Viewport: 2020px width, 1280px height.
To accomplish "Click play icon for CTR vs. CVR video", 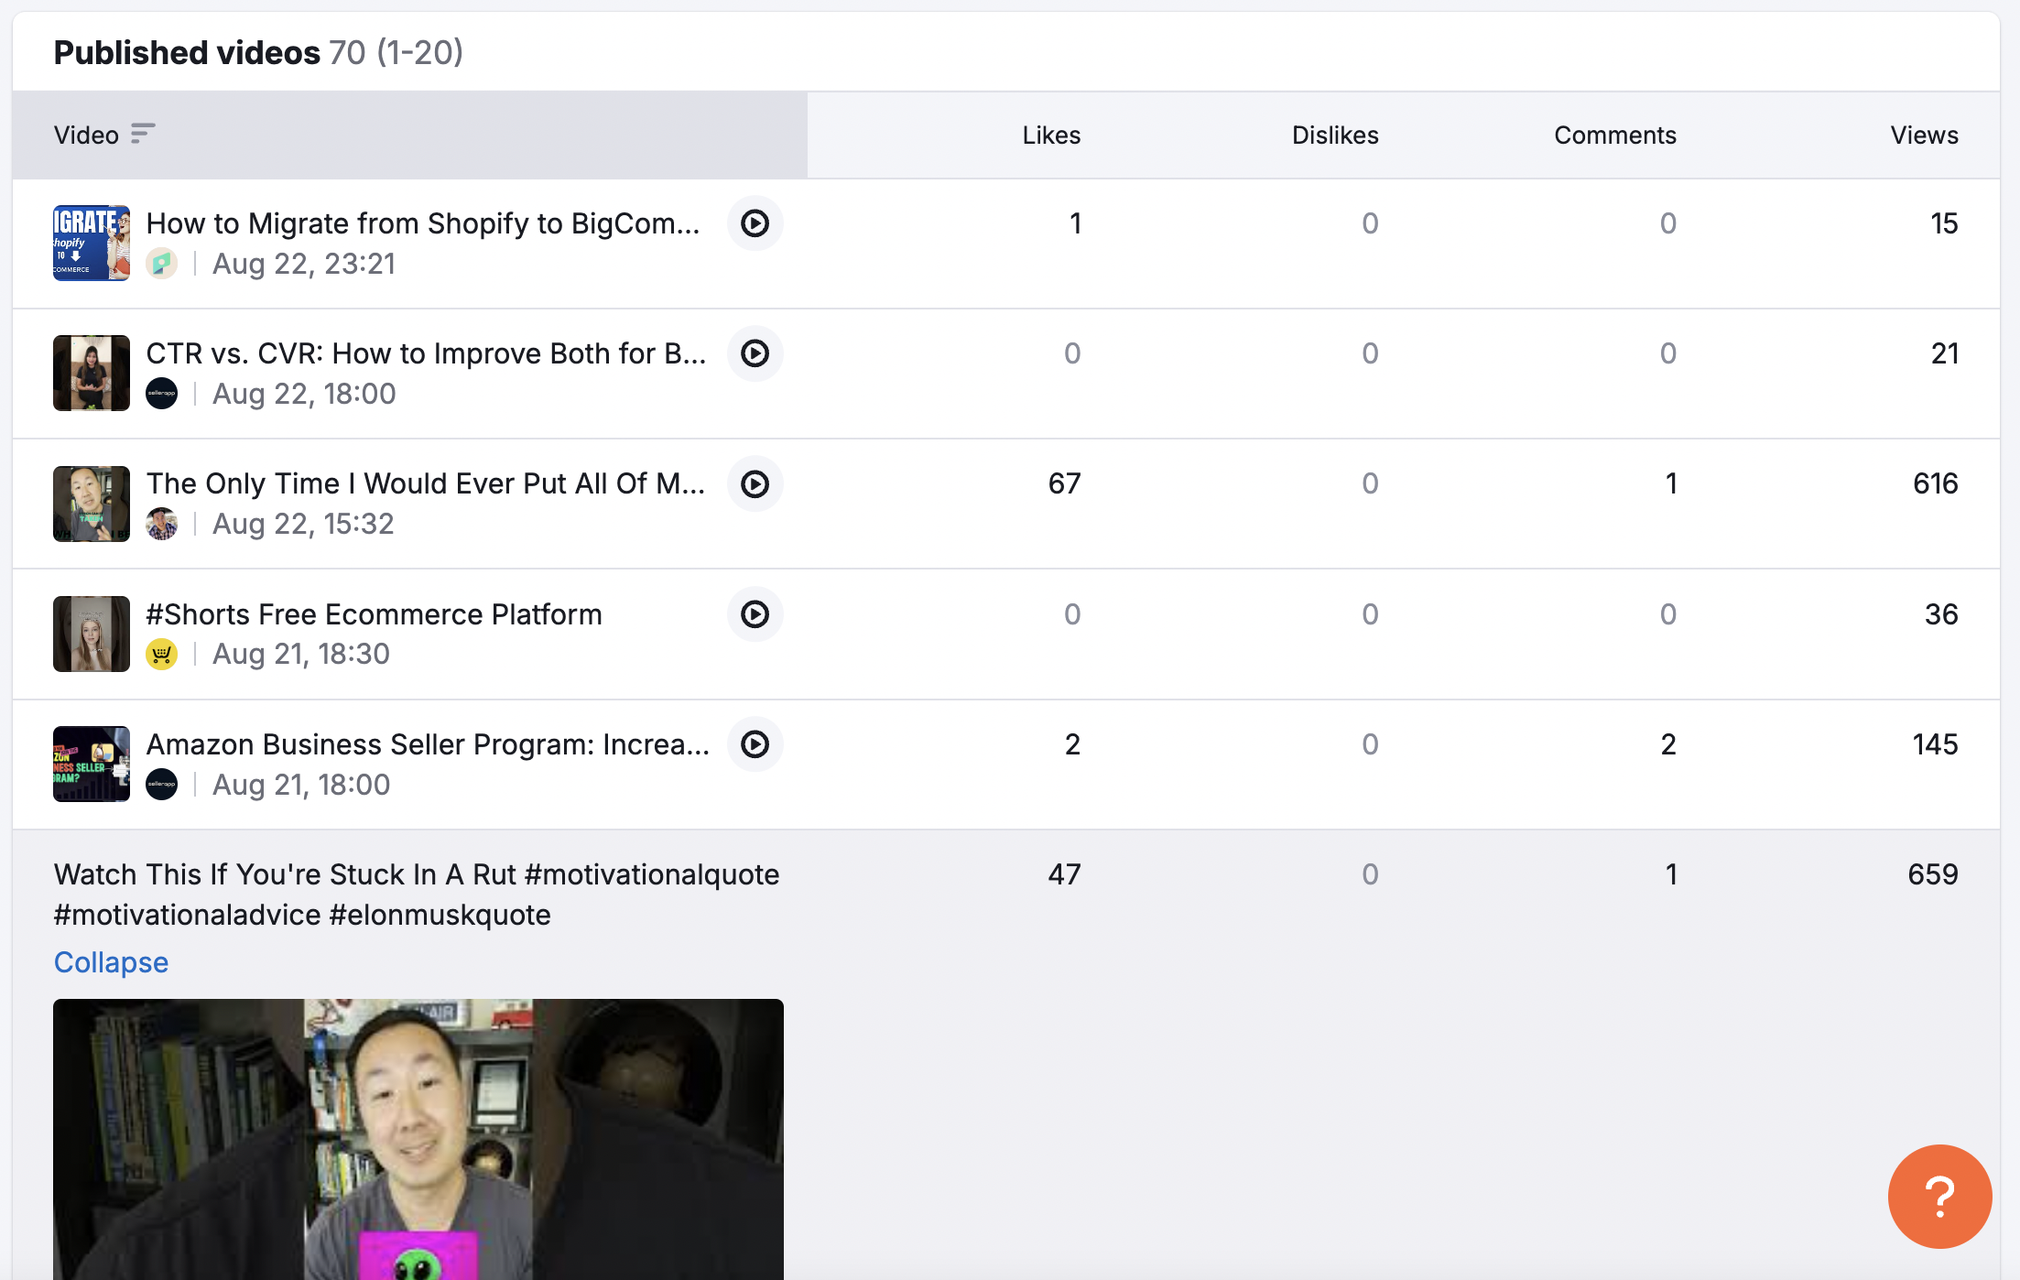I will click(754, 353).
